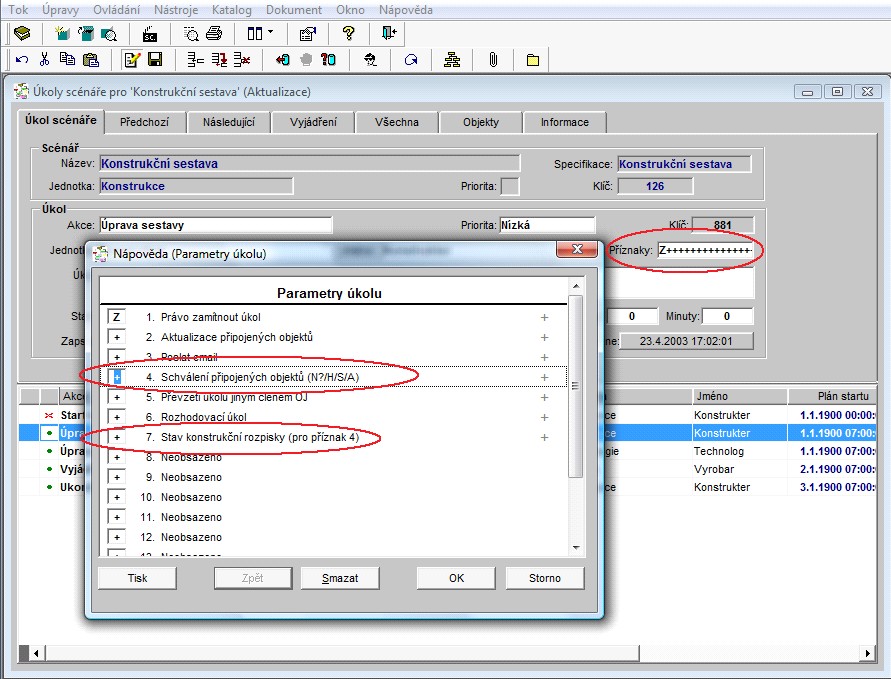Click the circular refresh arrow icon
891x679 pixels.
[x=411, y=60]
